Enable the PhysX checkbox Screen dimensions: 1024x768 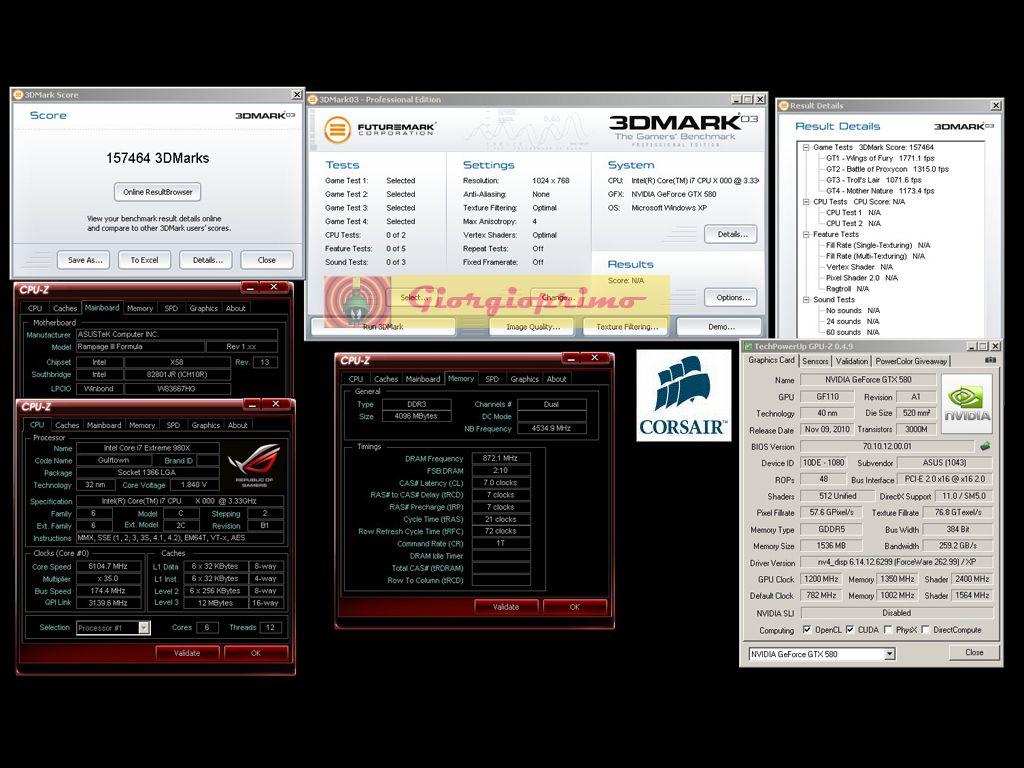(888, 630)
